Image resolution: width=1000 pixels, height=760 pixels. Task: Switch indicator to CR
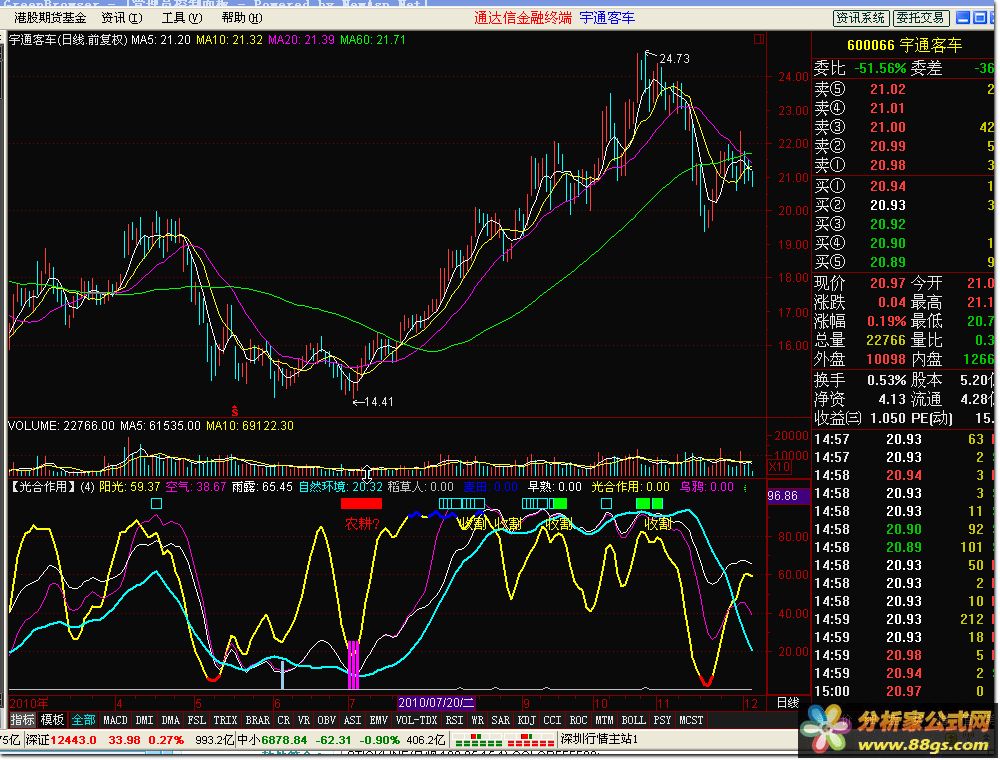tap(284, 720)
